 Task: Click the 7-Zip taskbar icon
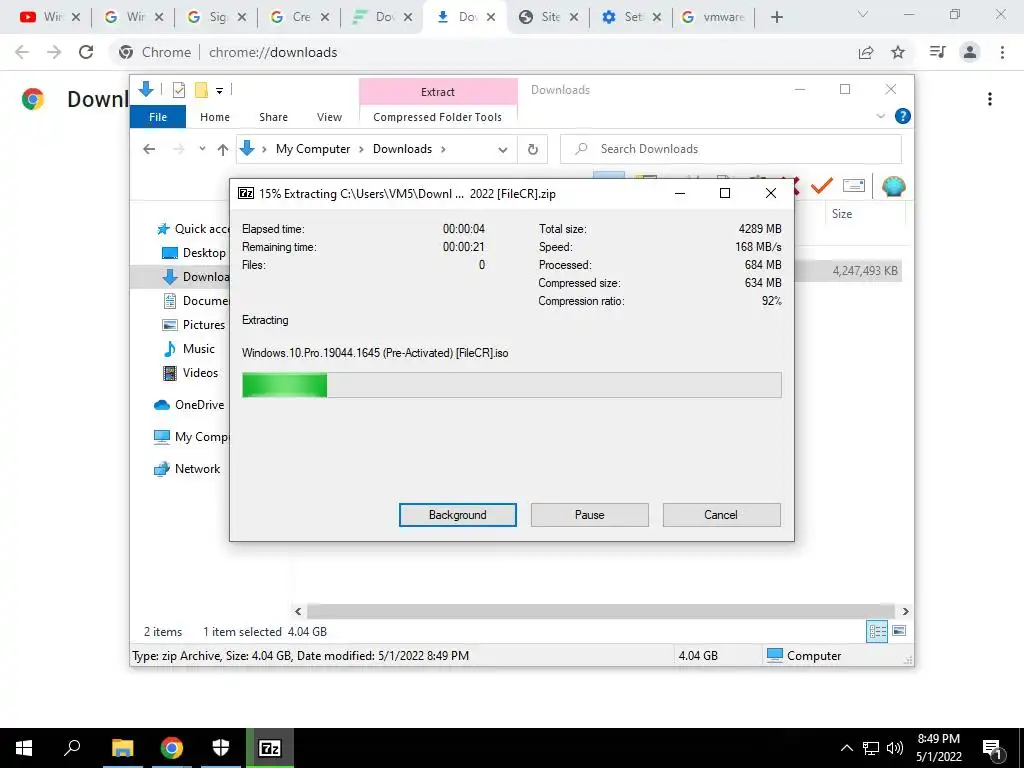pos(270,748)
